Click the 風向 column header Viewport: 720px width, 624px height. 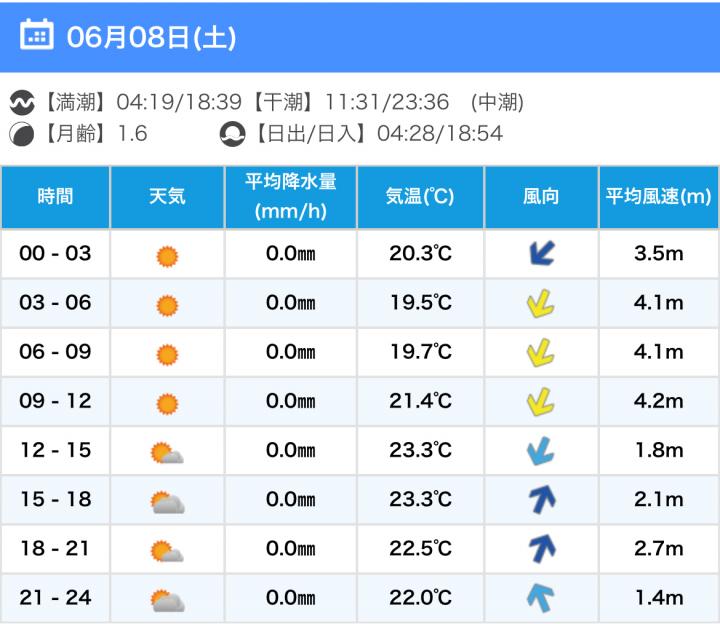click(x=541, y=197)
